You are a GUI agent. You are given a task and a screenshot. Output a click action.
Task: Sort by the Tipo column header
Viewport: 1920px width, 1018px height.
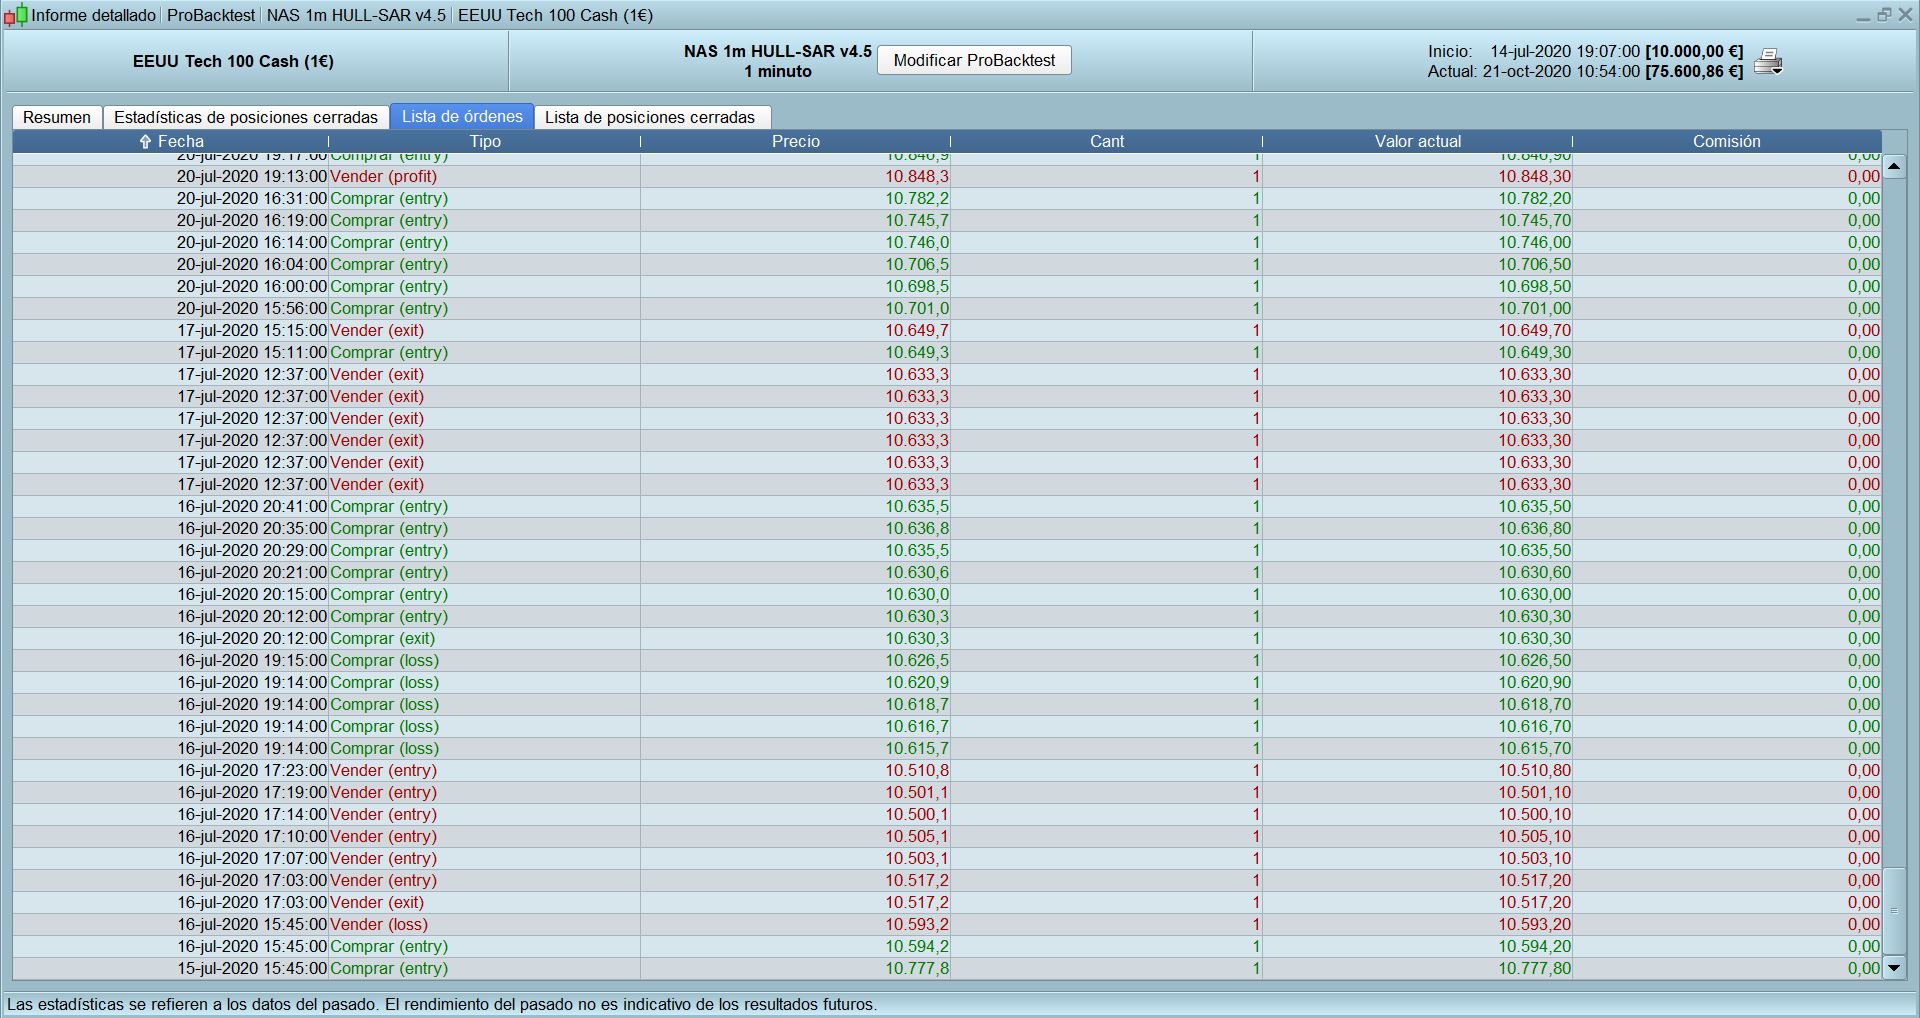(485, 142)
